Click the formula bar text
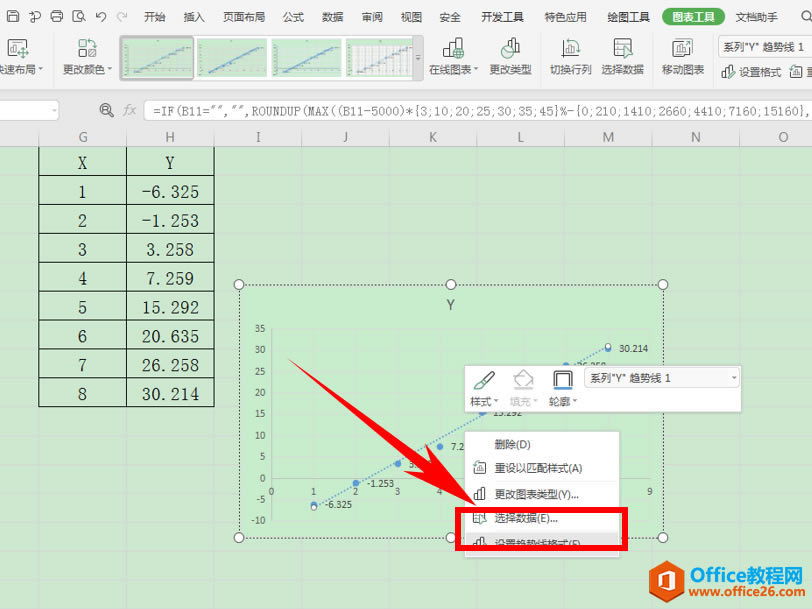The width and height of the screenshot is (812, 609). [479, 110]
